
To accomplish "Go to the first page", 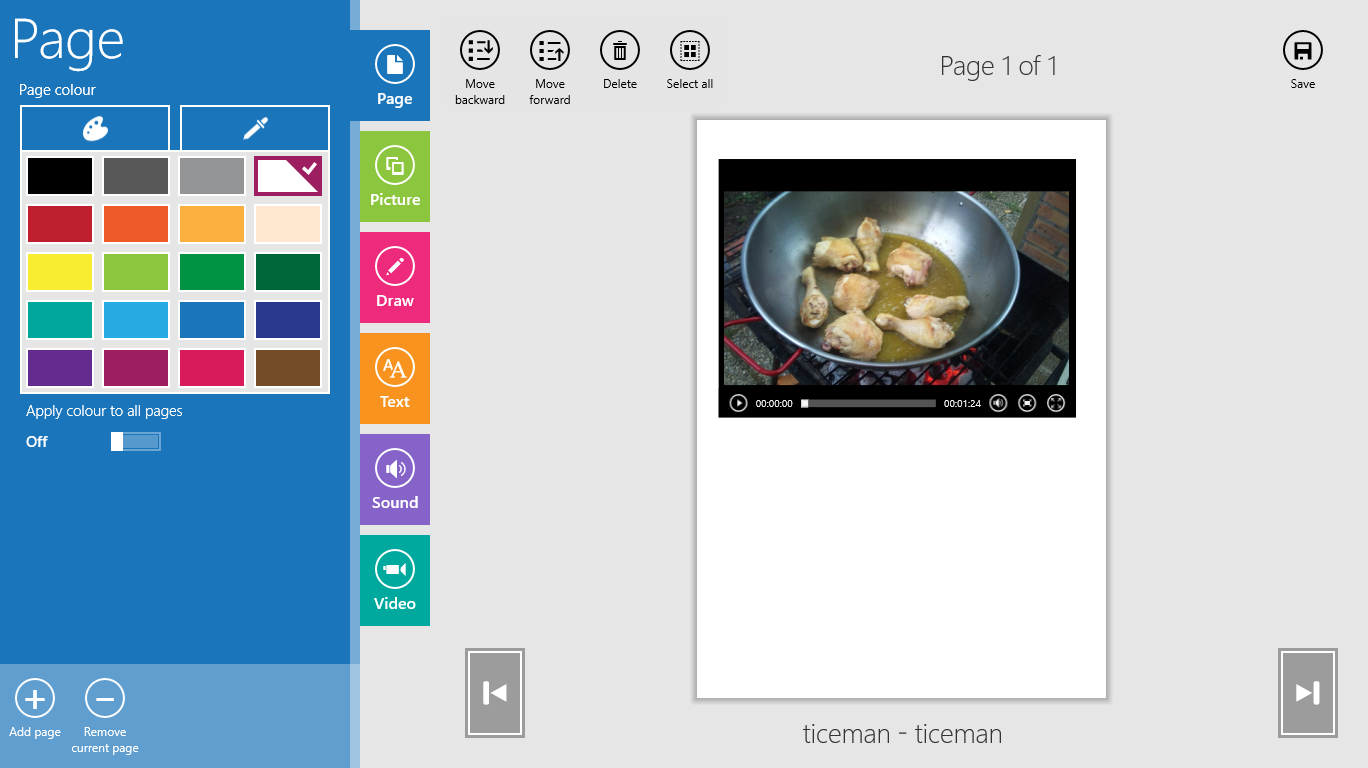I will point(495,693).
